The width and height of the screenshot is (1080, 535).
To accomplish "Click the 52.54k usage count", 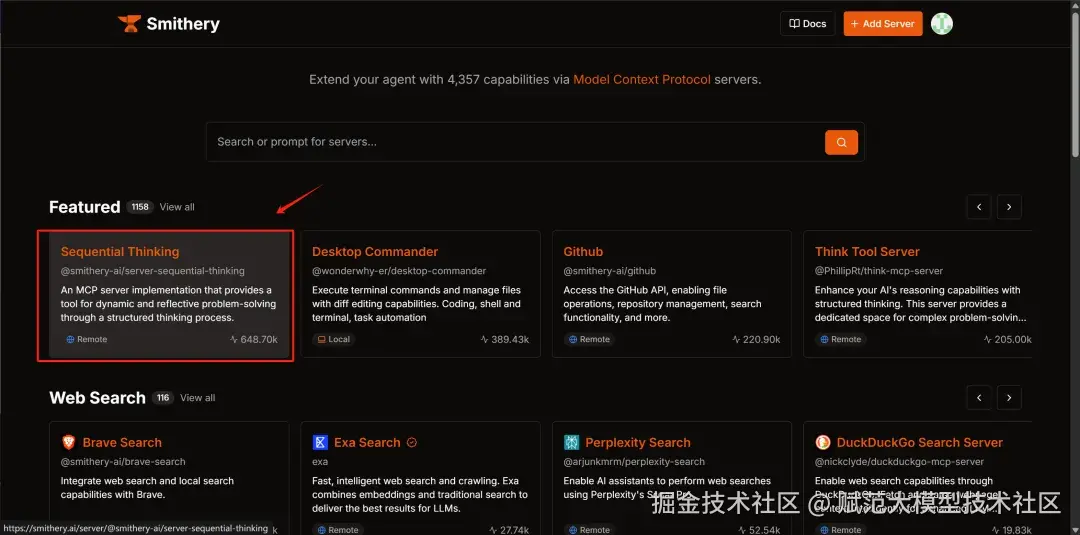I will pos(760,530).
